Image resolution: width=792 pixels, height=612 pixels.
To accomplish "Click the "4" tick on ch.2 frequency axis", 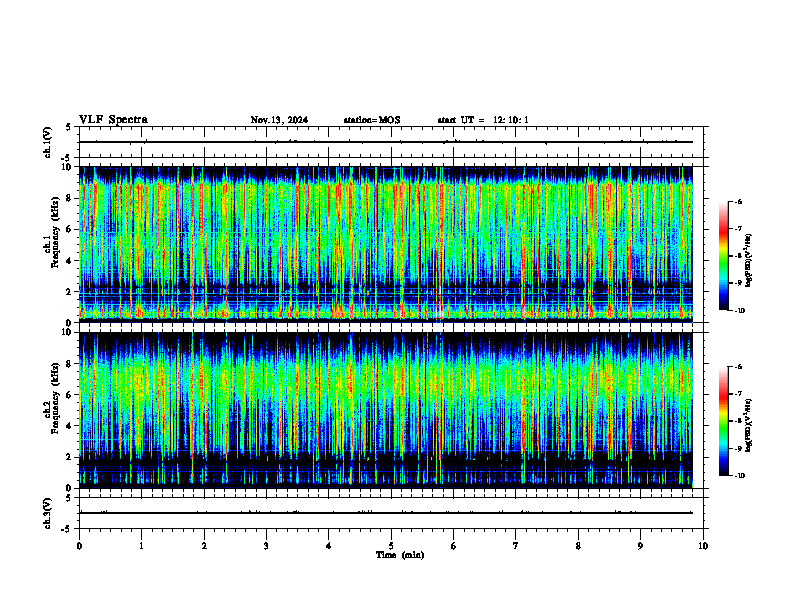I will coord(70,426).
